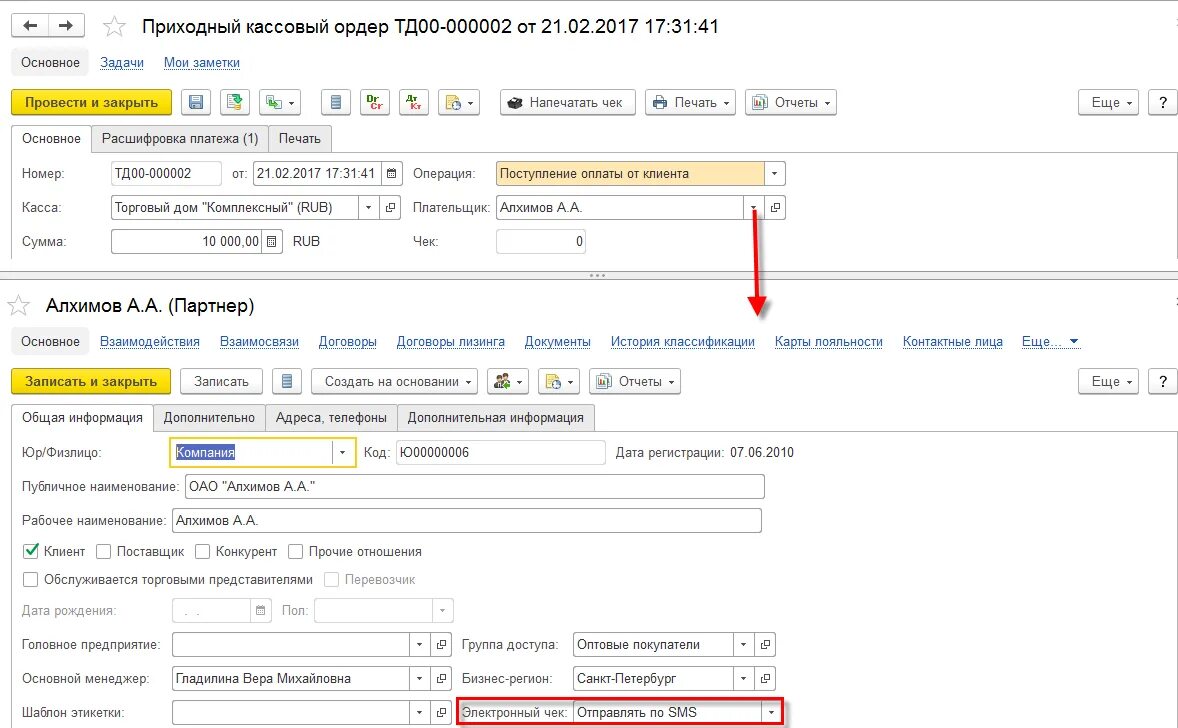
Task: Add the cash order to favorites
Action: pos(114,27)
